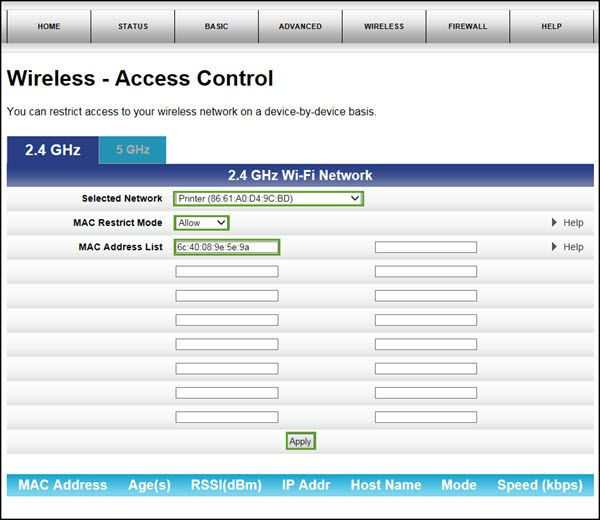The height and width of the screenshot is (520, 600).
Task: Select the WIRELESS menu item
Action: pyautogui.click(x=384, y=26)
